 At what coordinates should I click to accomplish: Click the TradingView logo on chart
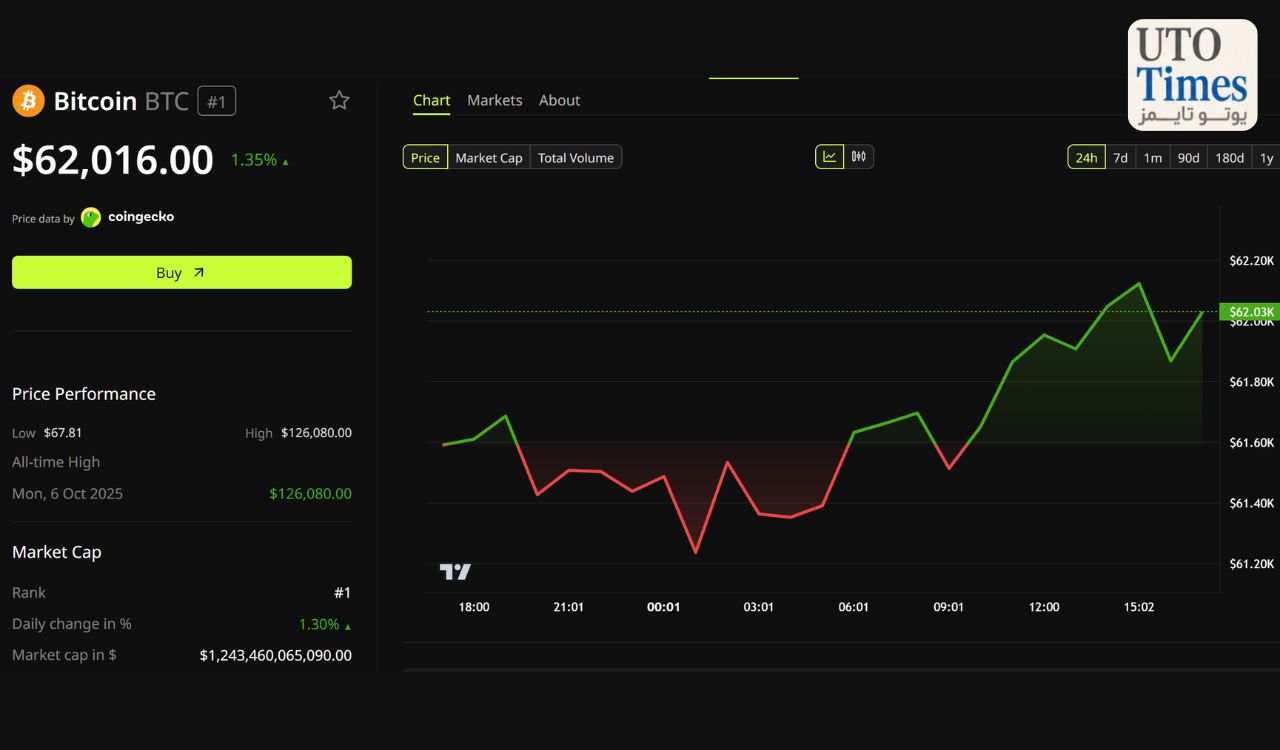[455, 572]
